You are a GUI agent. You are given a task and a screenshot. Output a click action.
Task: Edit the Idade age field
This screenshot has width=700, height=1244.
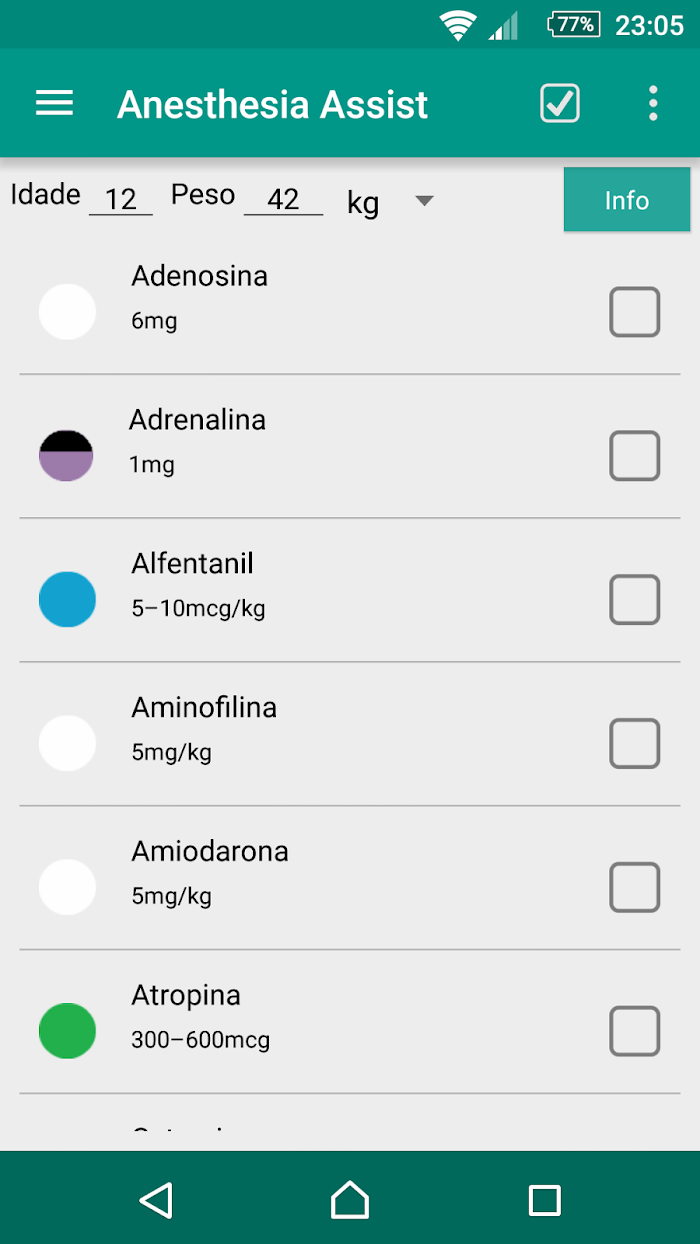[120, 199]
